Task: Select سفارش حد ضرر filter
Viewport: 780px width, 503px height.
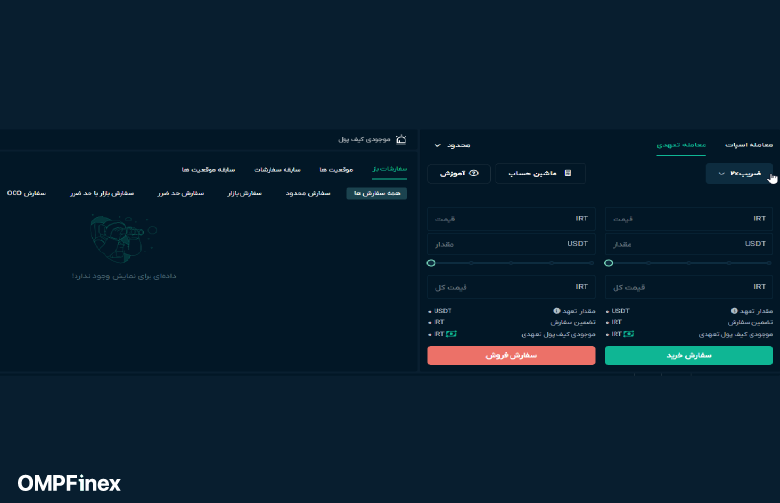Action: [181, 193]
